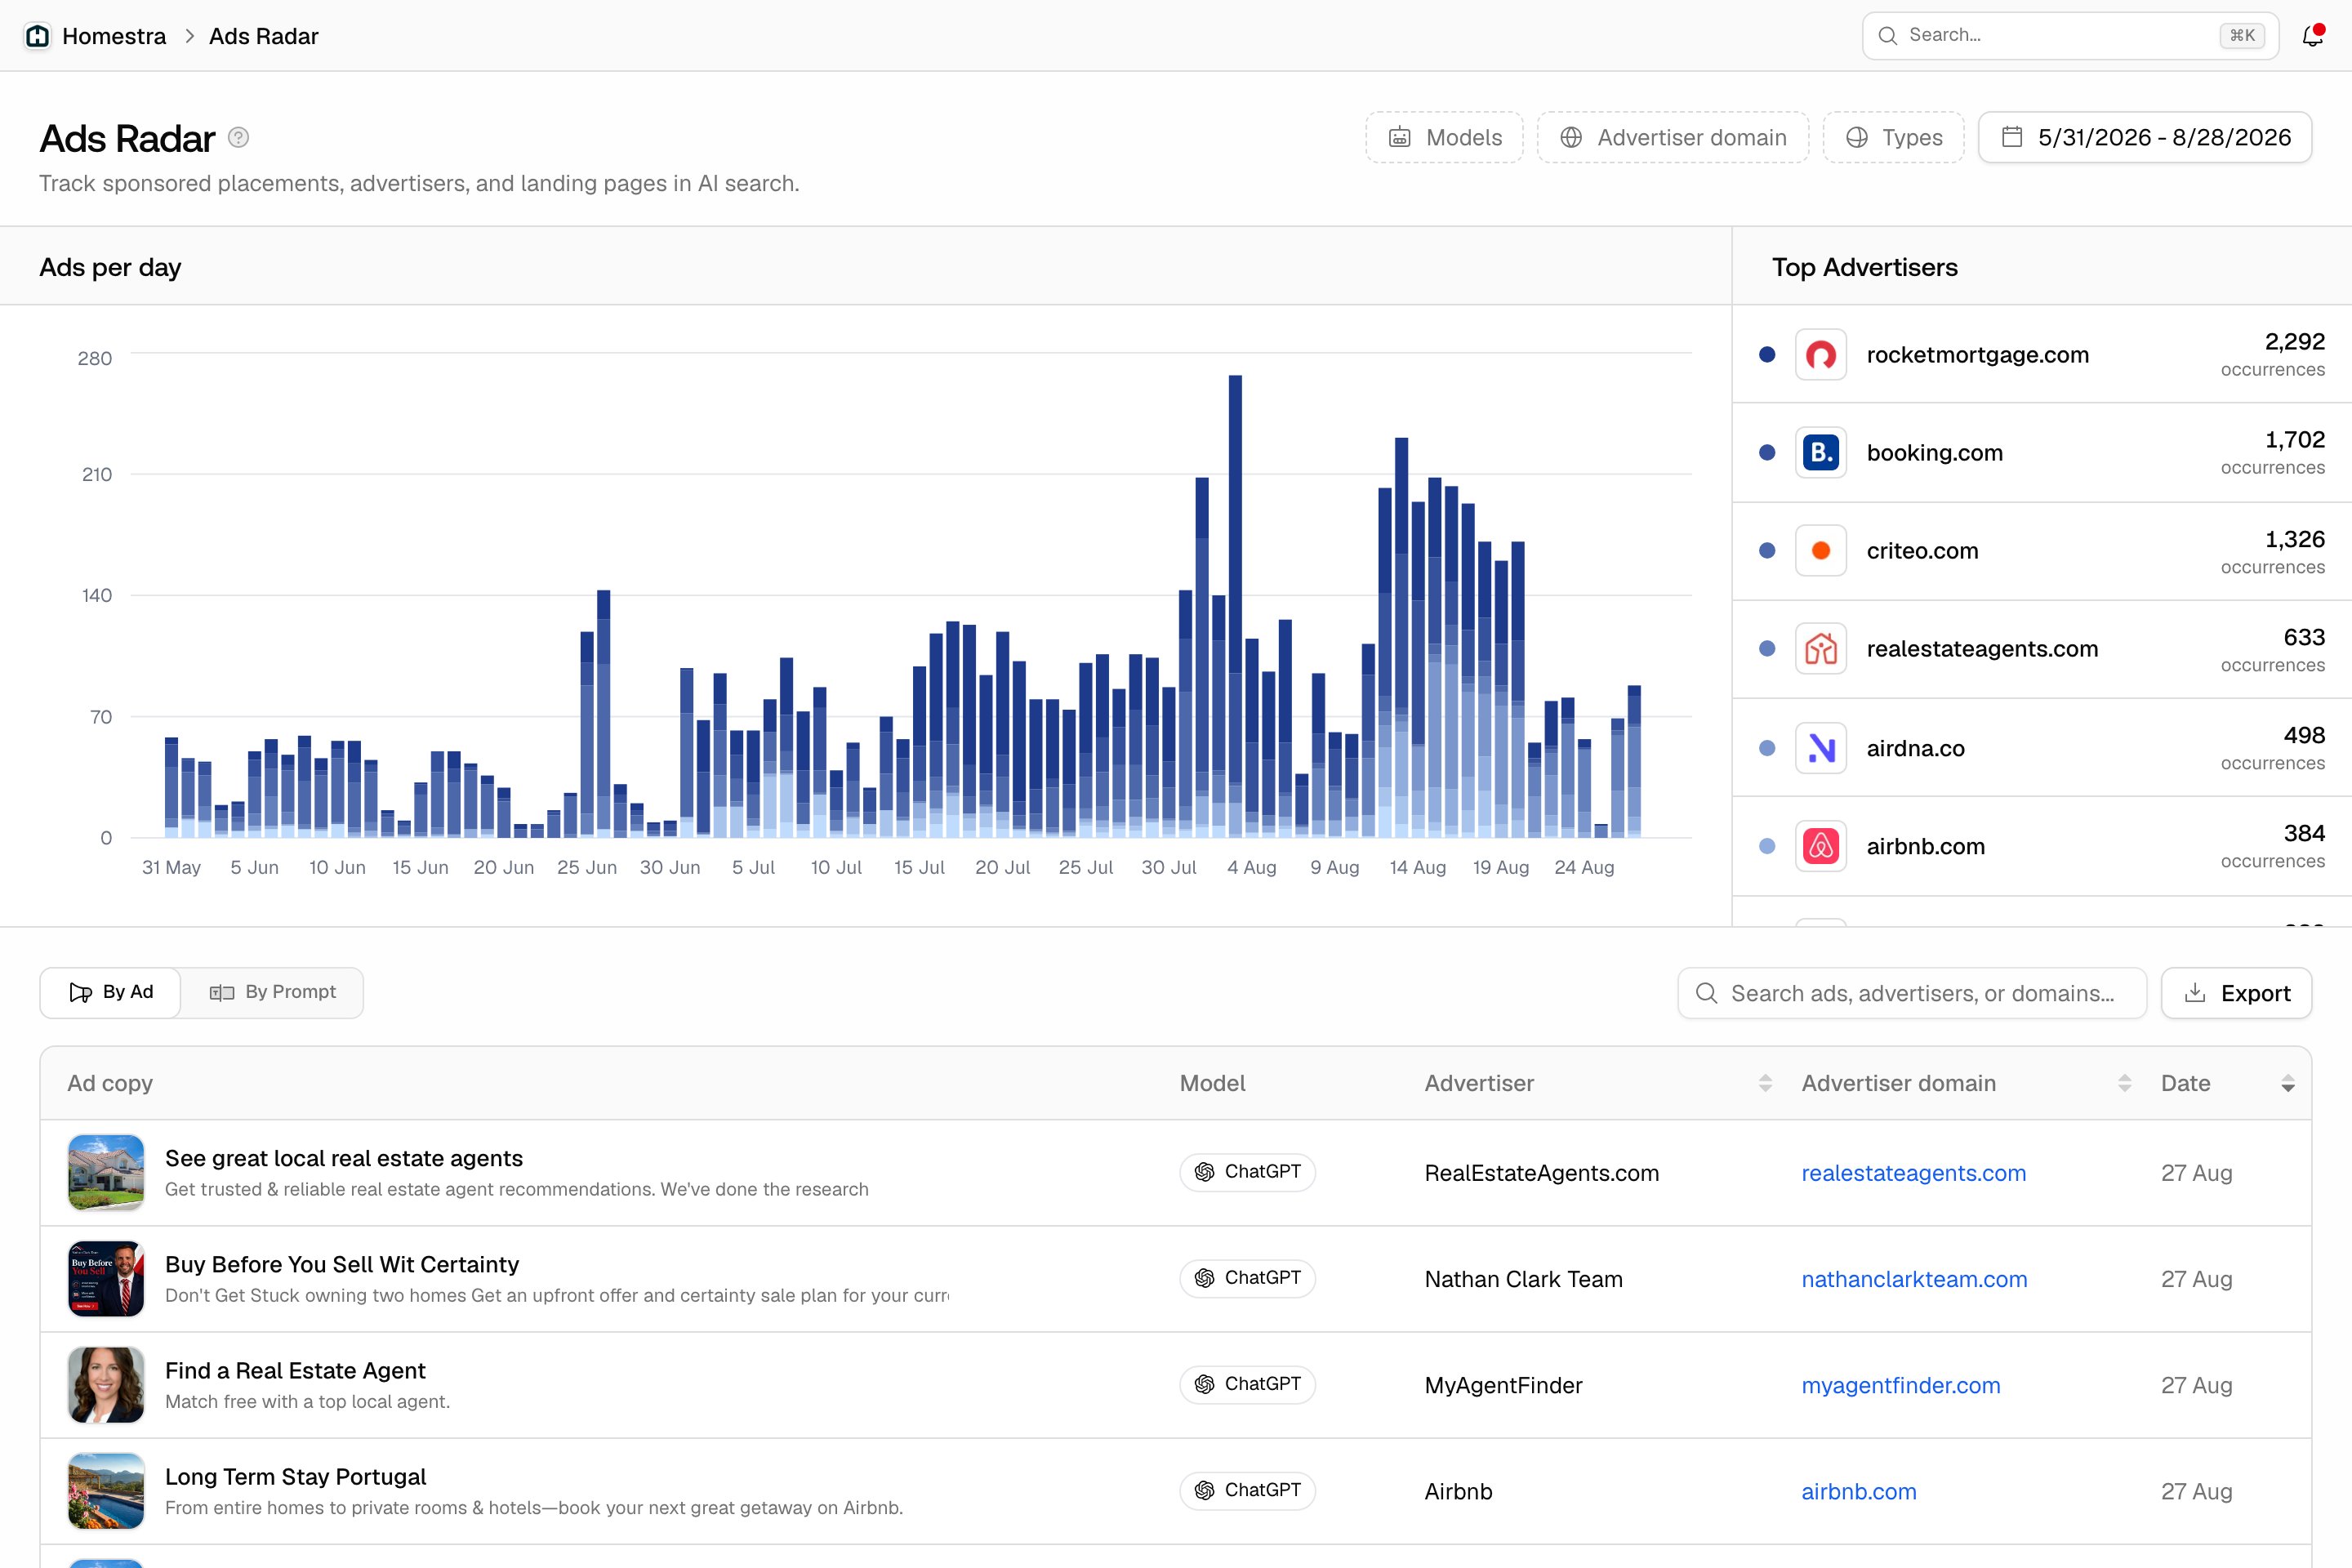Go to Homestra breadcrumb
The image size is (2352, 1568).
pos(114,36)
